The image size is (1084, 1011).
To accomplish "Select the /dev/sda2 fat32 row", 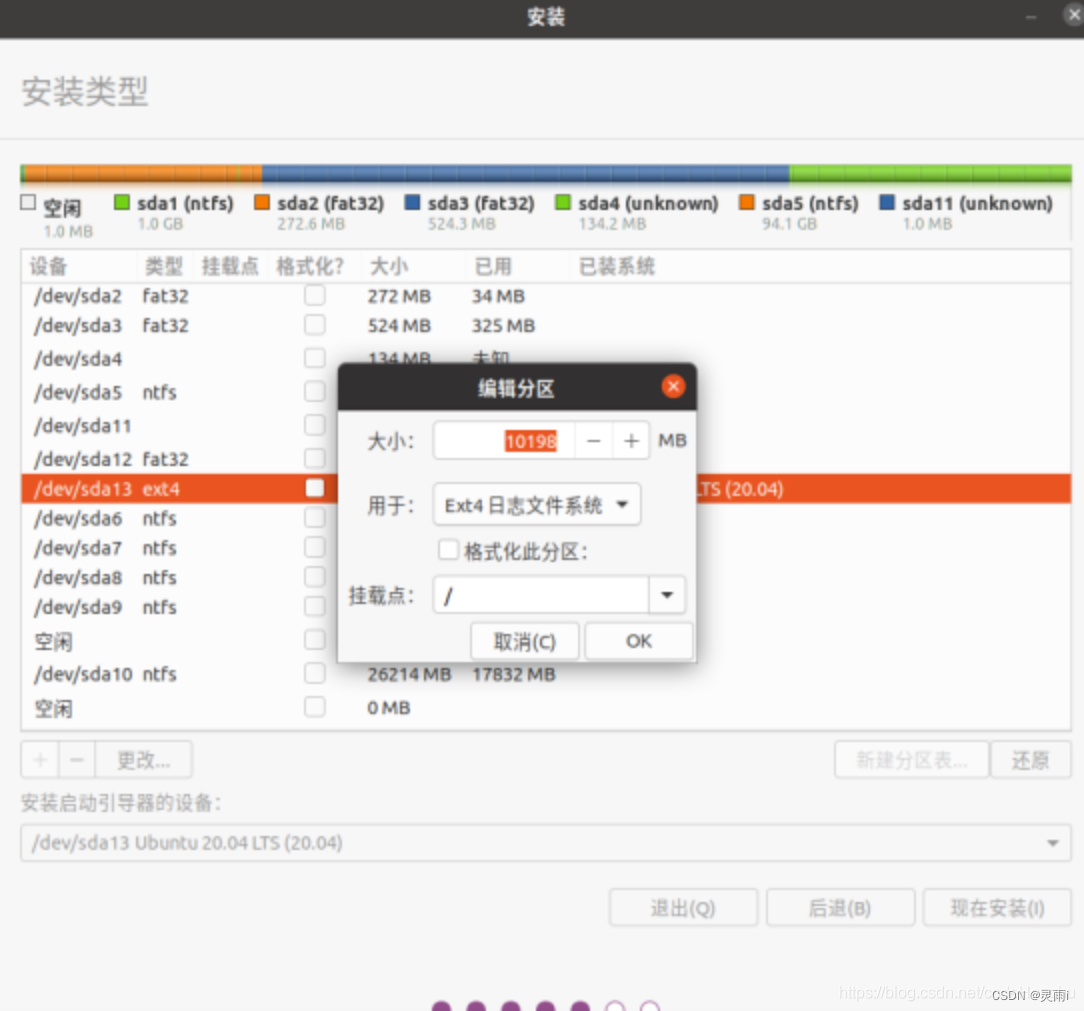I will point(546,296).
